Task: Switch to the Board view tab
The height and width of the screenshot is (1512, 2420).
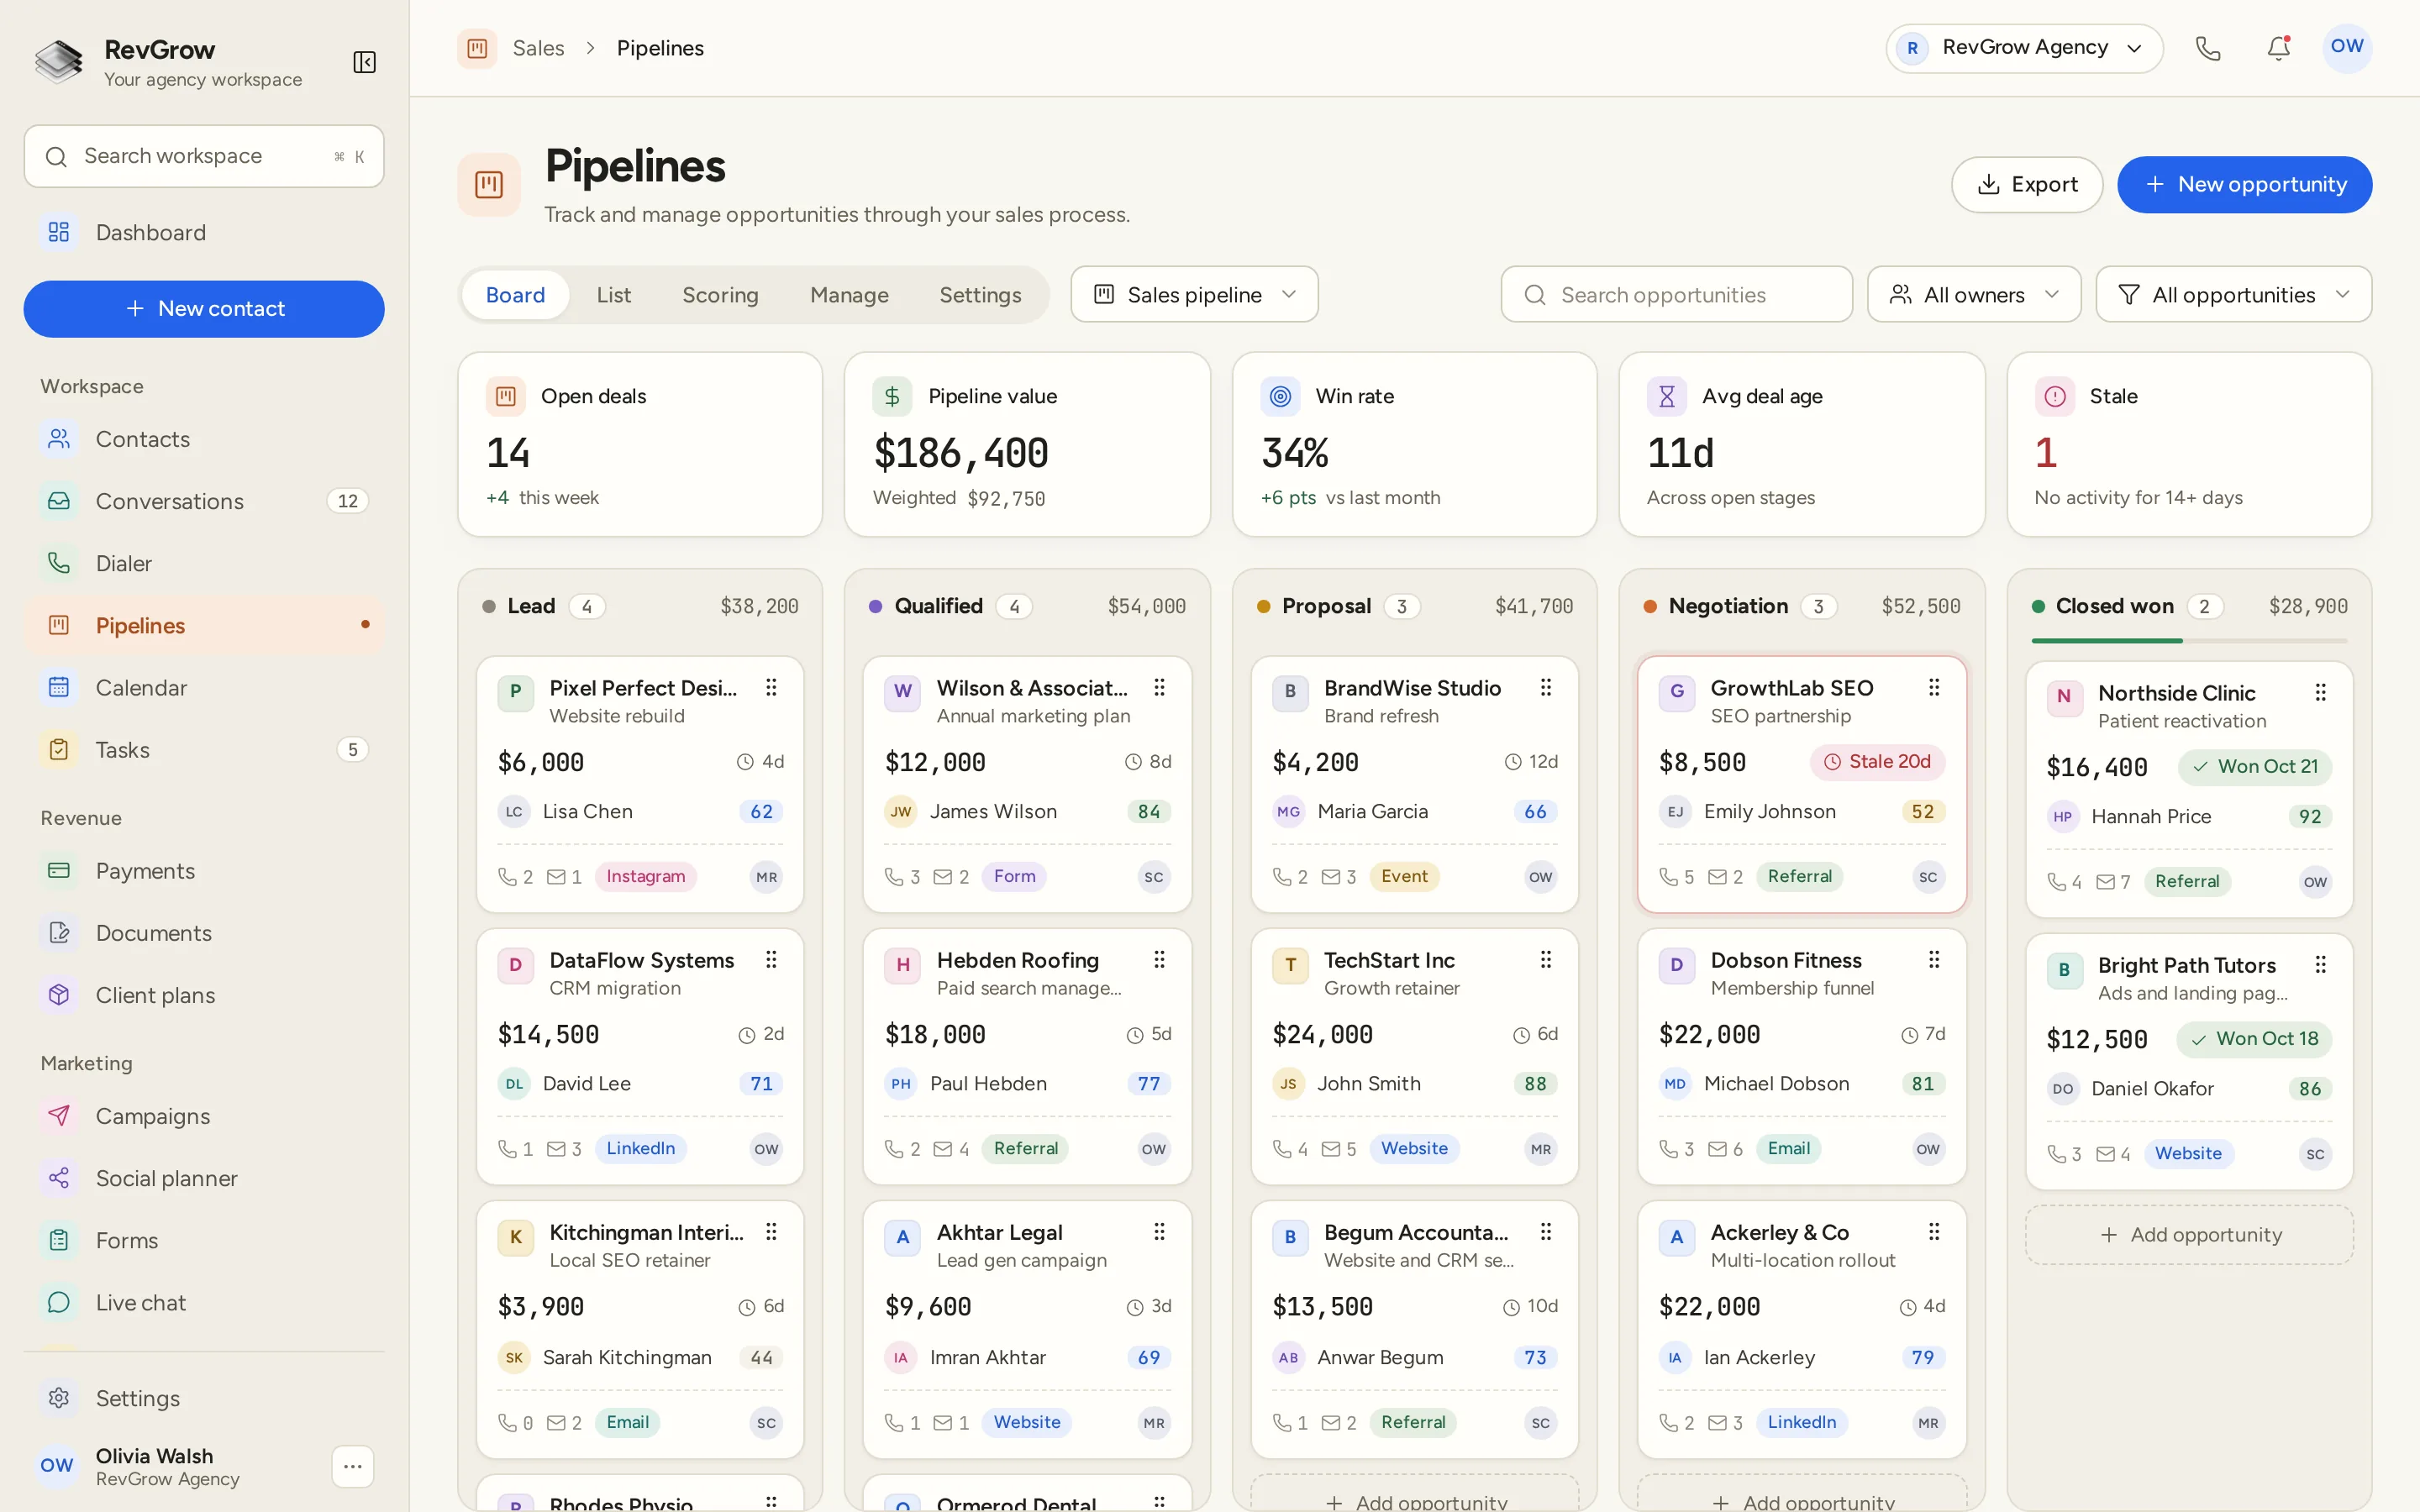Action: click(515, 294)
